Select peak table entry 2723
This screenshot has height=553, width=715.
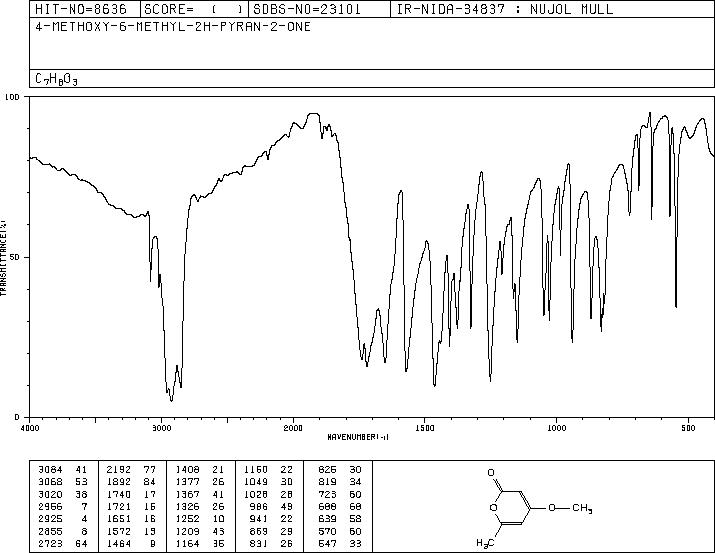50,543
